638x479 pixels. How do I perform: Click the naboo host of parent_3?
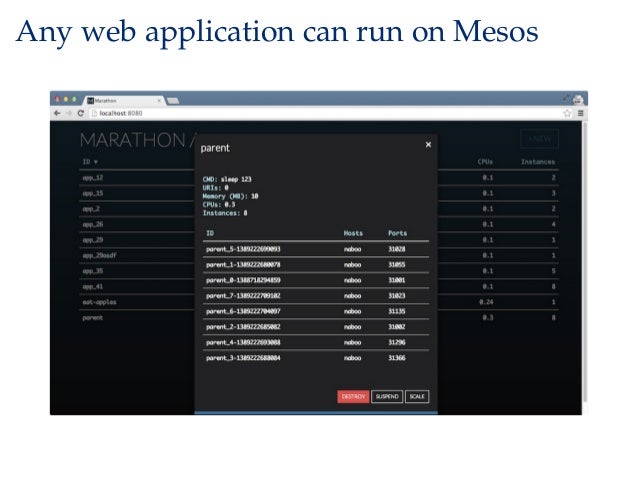pos(352,358)
